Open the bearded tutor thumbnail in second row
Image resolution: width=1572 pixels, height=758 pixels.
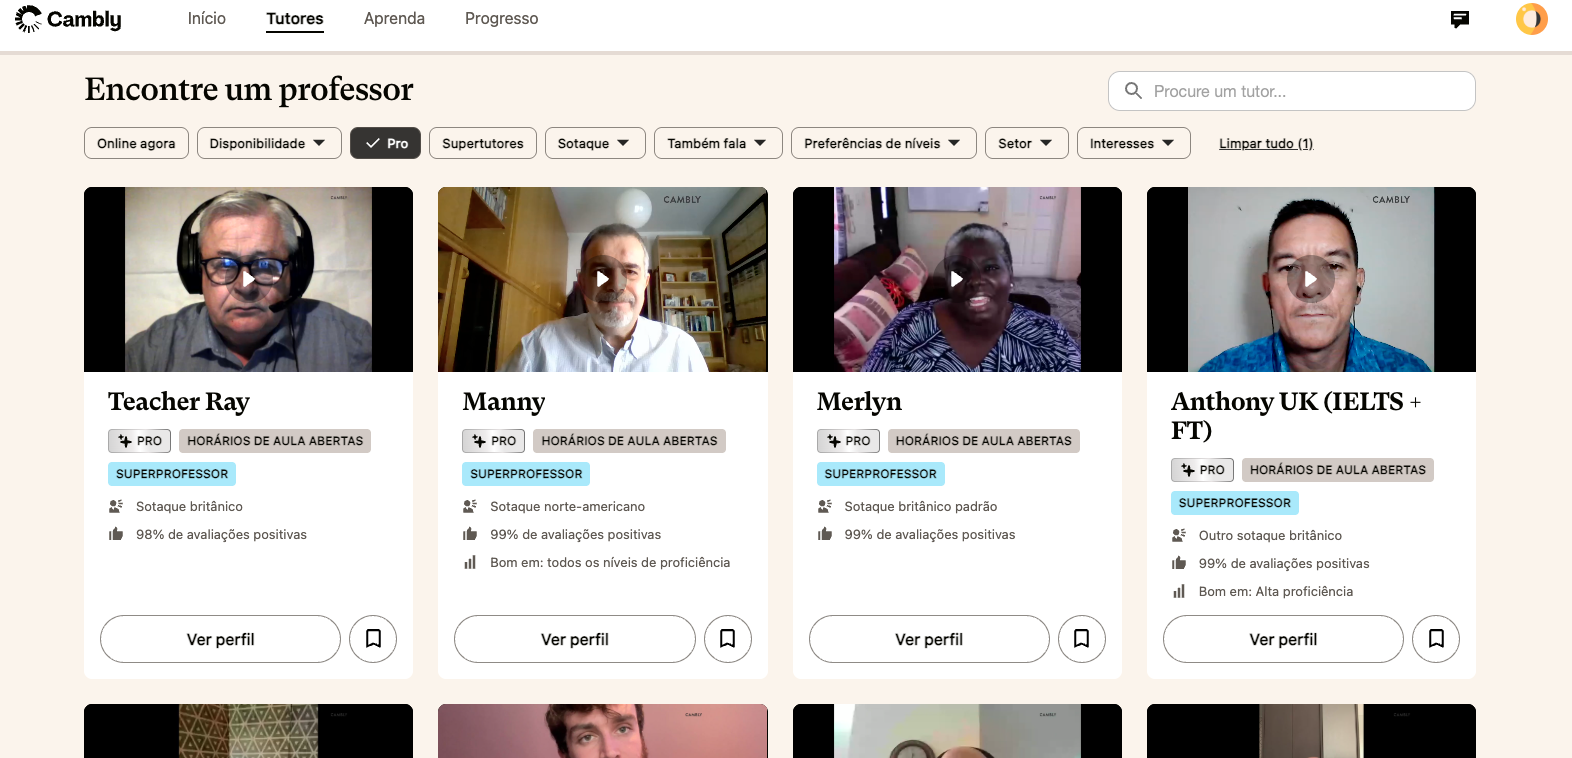coord(603,731)
